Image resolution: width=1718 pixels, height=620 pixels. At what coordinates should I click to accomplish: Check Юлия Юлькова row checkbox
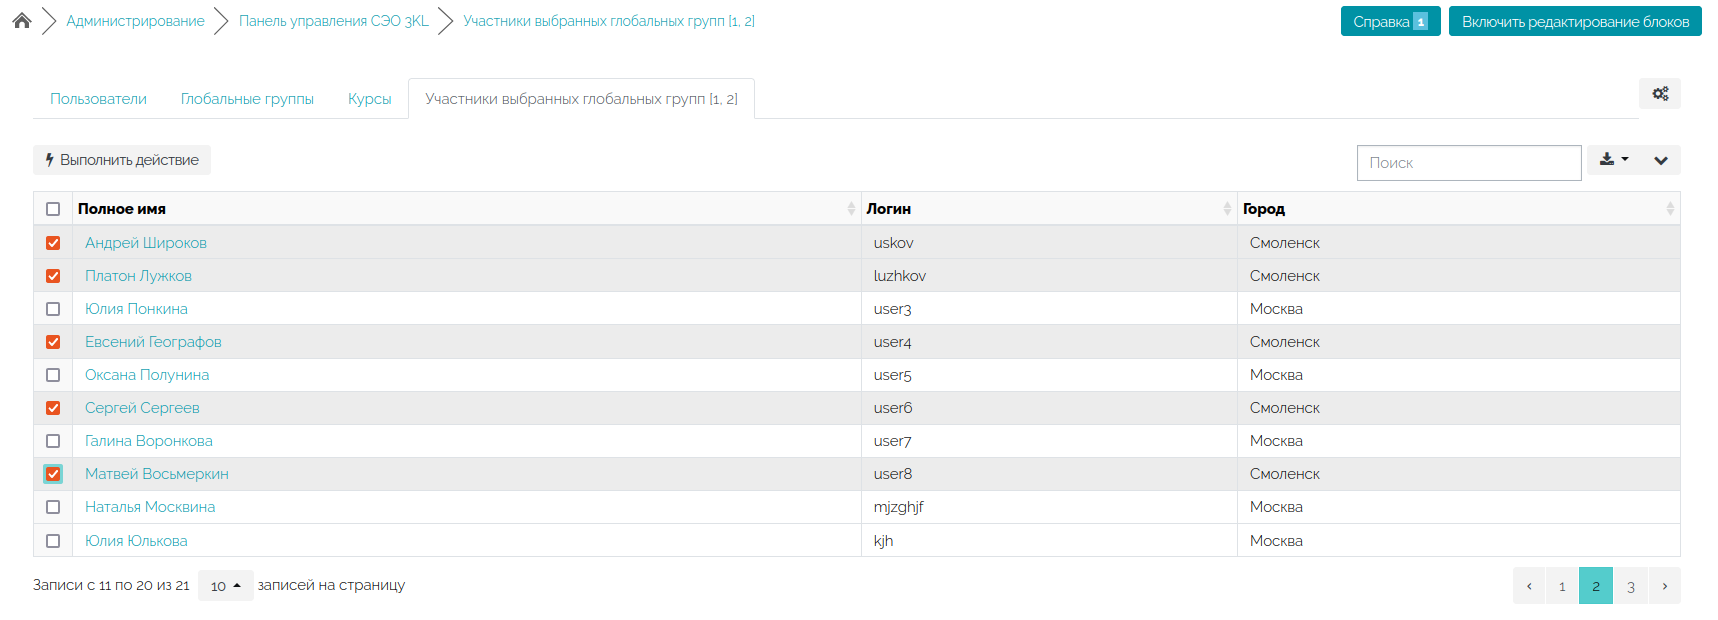click(53, 541)
